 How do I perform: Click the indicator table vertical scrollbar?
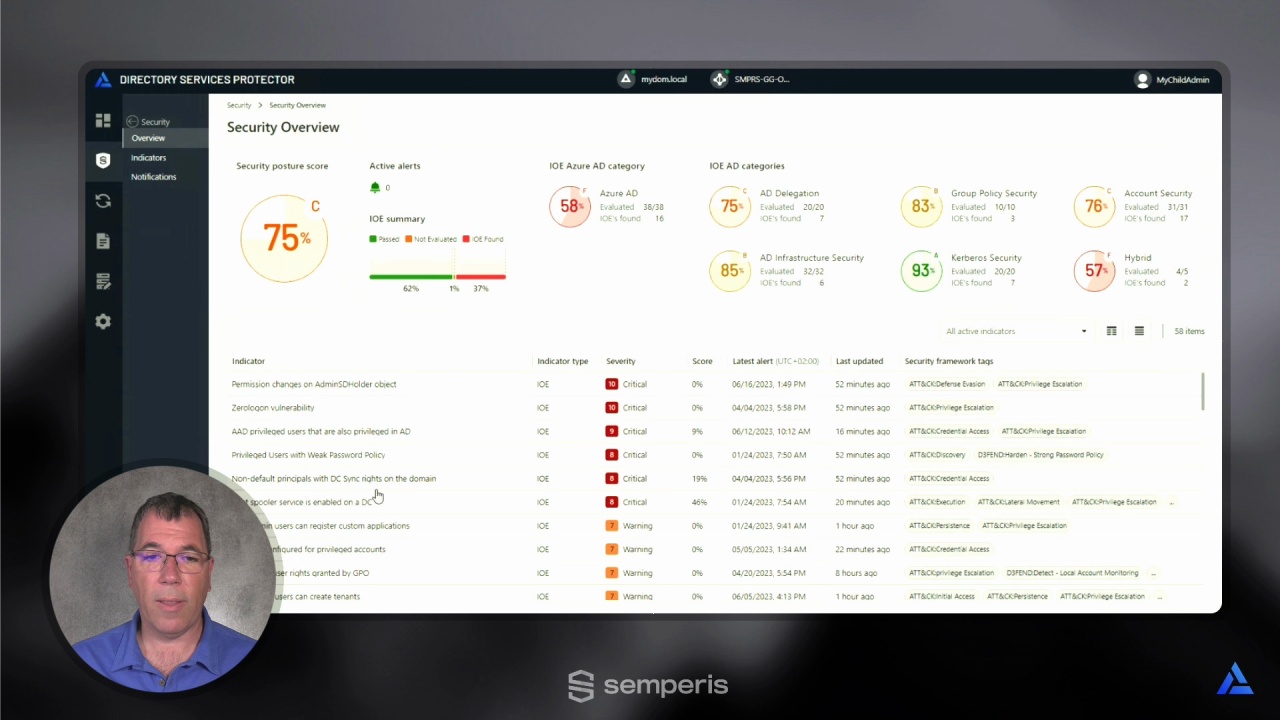click(x=1203, y=391)
